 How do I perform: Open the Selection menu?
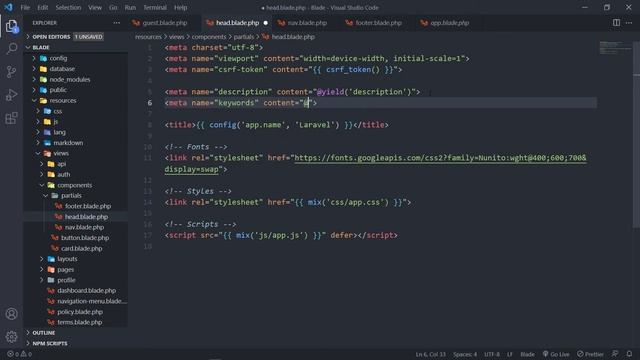68,7
